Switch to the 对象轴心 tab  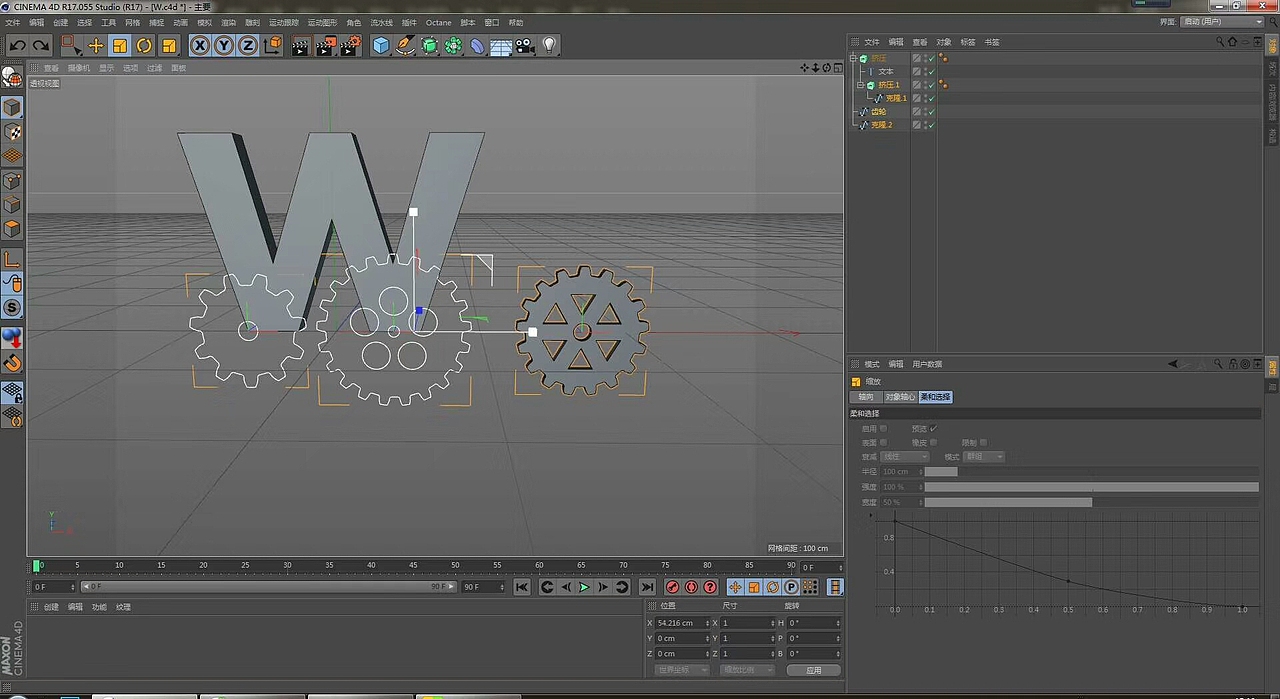click(x=900, y=397)
